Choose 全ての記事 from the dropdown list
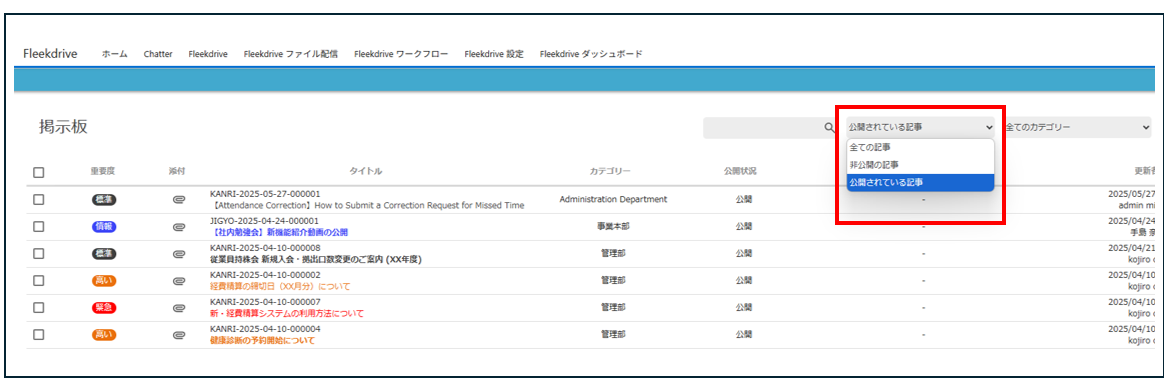Screen dimensions: 1167x382 coord(921,147)
